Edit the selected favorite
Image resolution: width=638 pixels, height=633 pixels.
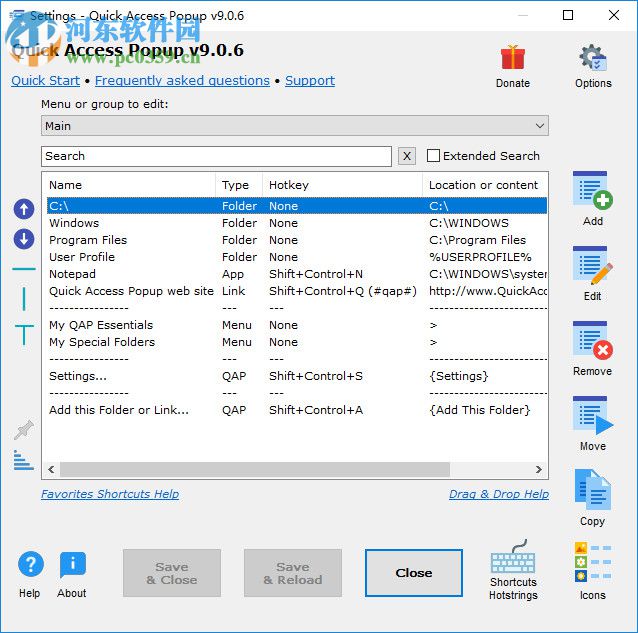coord(593,265)
